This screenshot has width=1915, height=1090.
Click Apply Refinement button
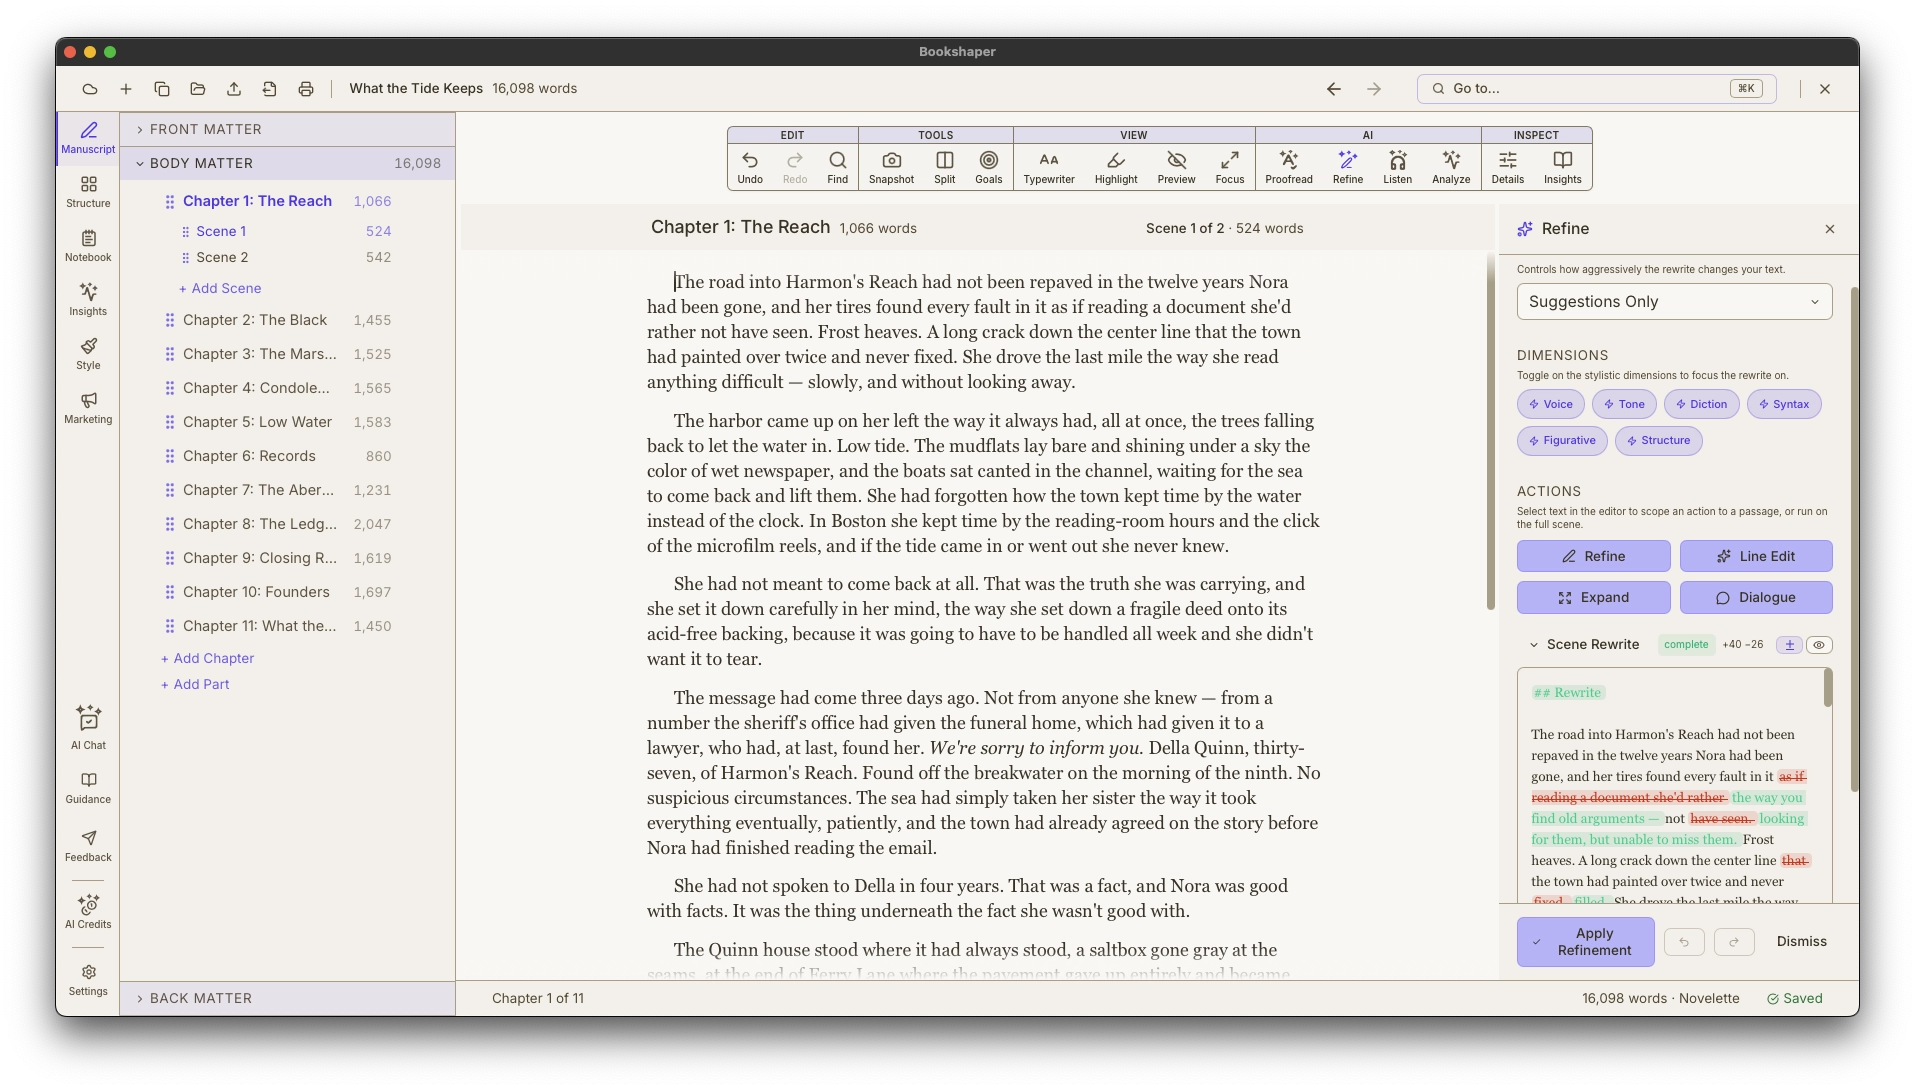point(1585,942)
